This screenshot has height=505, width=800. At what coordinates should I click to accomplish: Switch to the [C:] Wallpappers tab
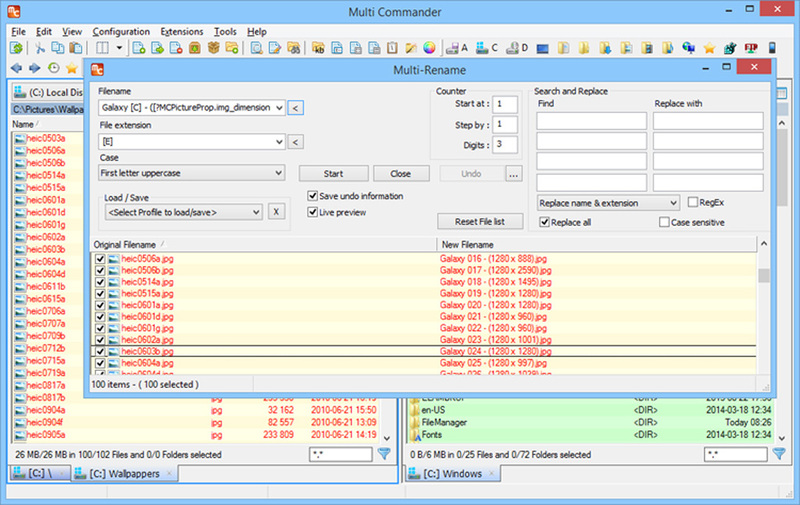point(124,473)
